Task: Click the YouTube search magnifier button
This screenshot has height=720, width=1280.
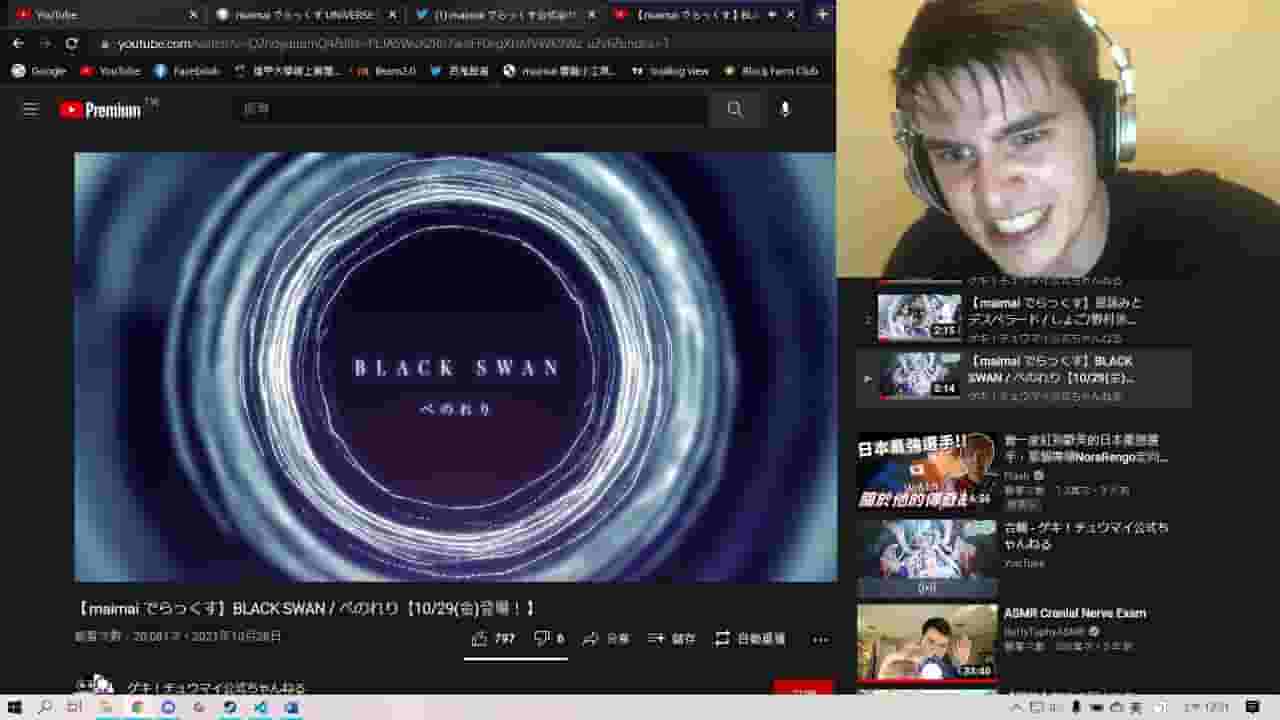Action: pos(735,110)
